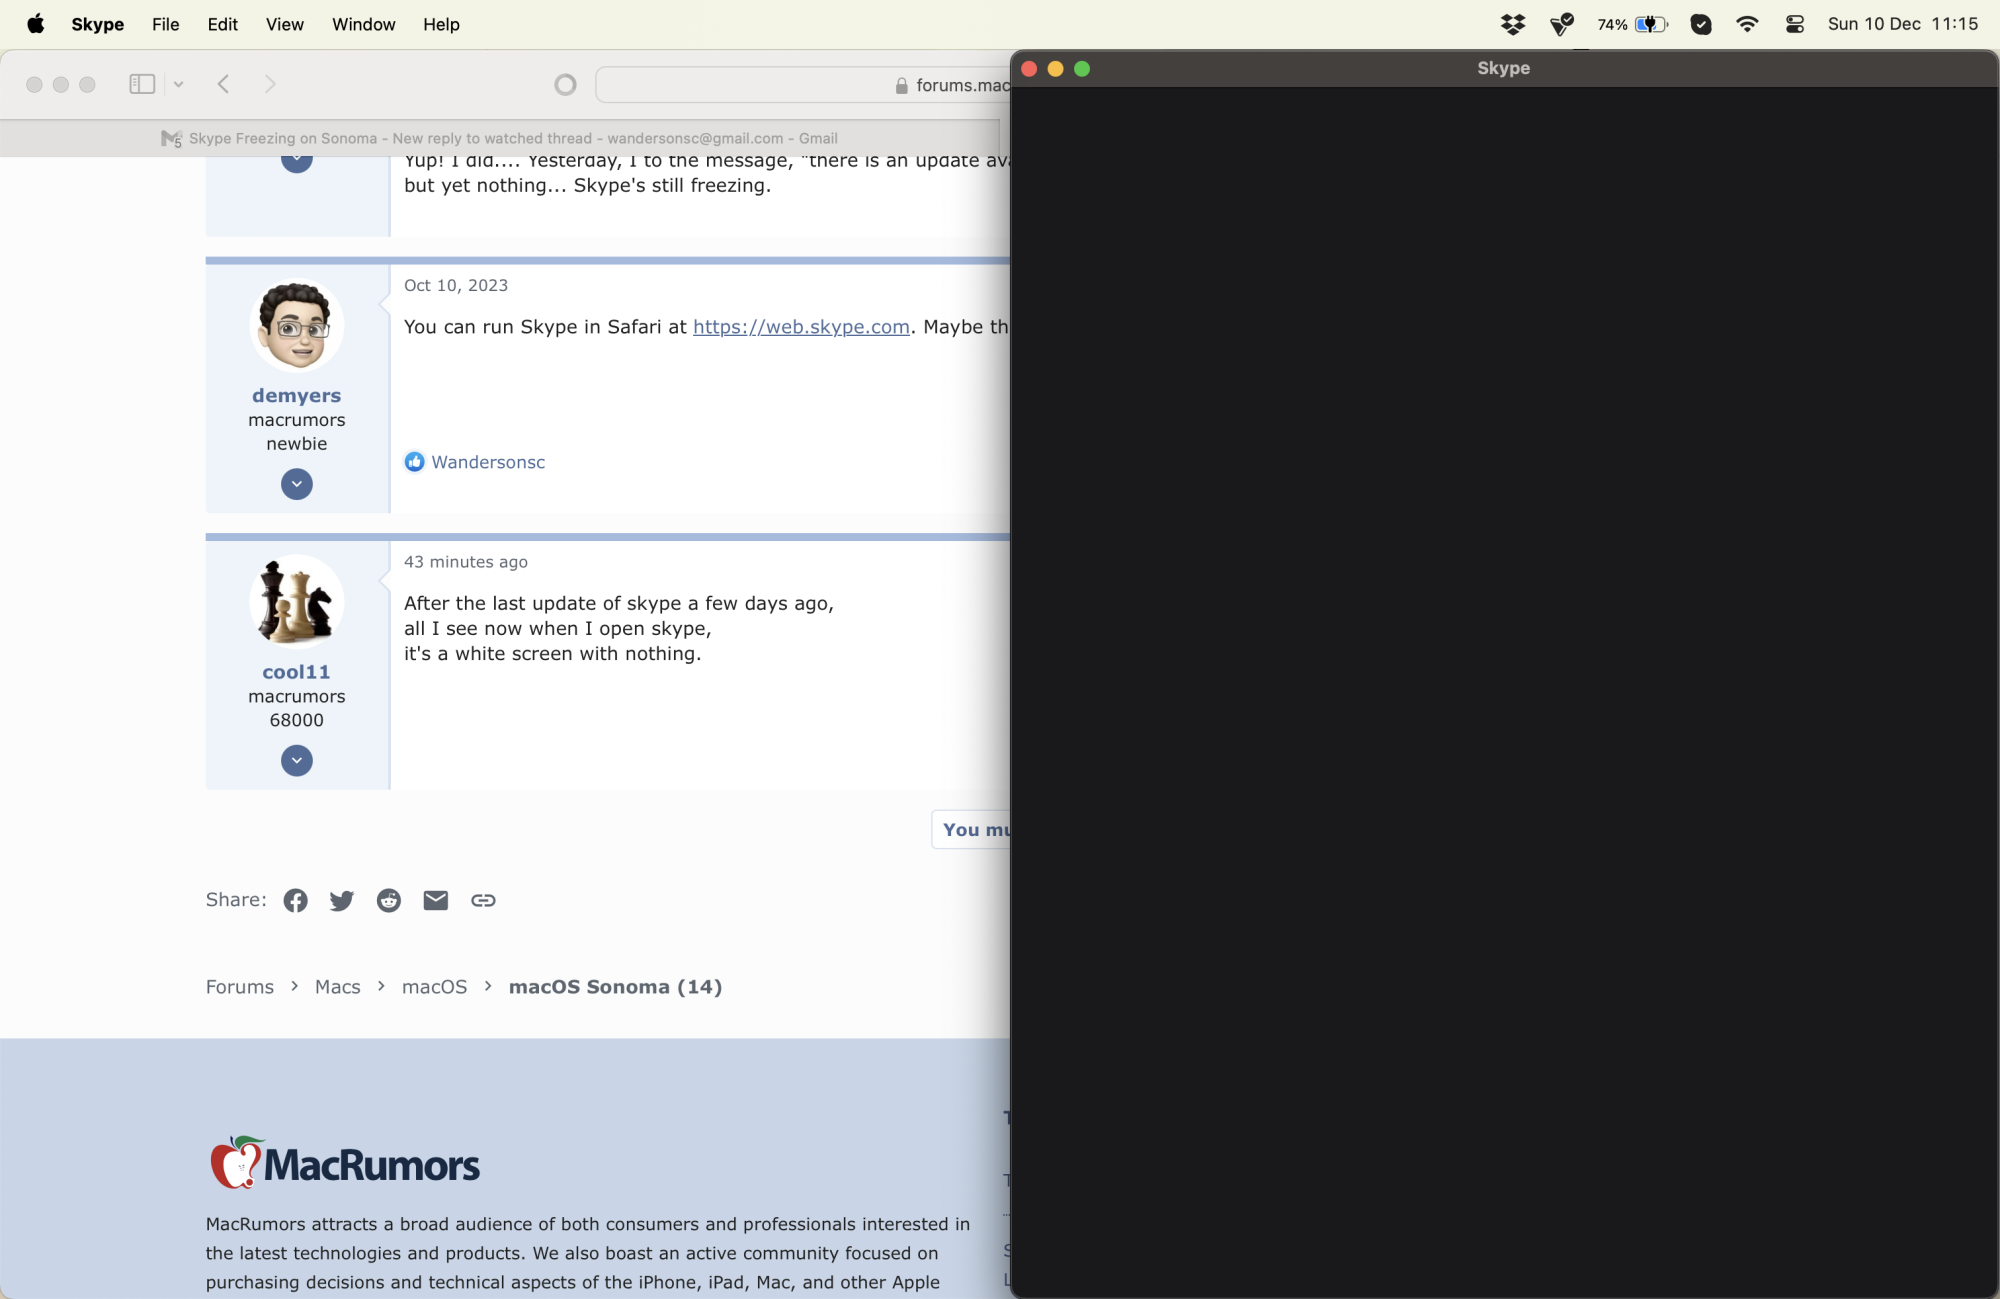Open sidebar tab group dropdown arrow
The image size is (2000, 1299).
point(178,84)
